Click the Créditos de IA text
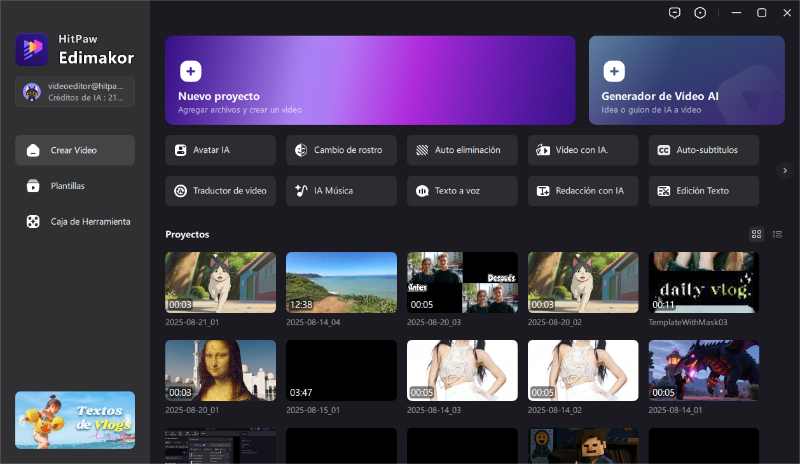Screen dimensions: 800x464 tap(86, 97)
